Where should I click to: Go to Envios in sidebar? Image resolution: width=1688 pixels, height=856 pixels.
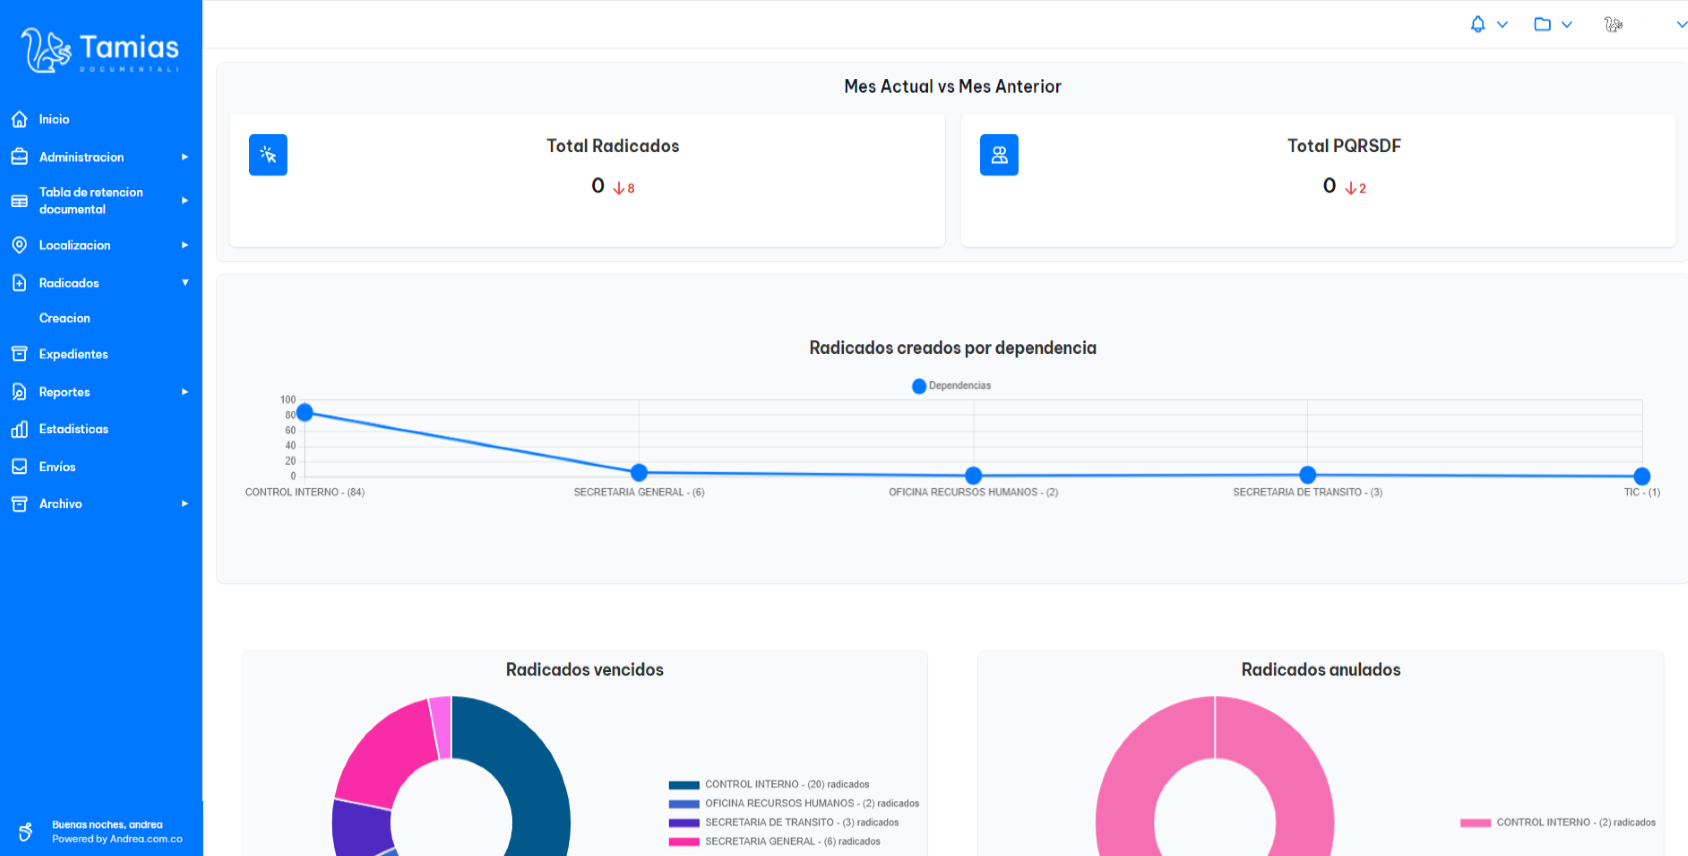57,467
